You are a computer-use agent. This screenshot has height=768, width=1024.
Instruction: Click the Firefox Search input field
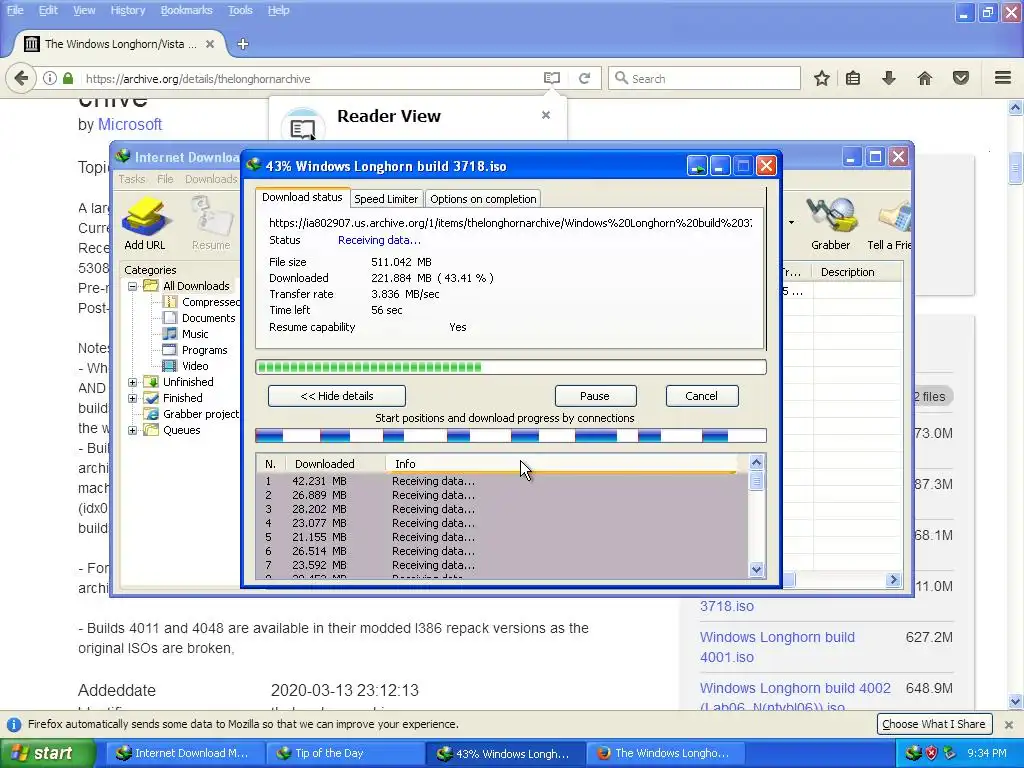704,78
